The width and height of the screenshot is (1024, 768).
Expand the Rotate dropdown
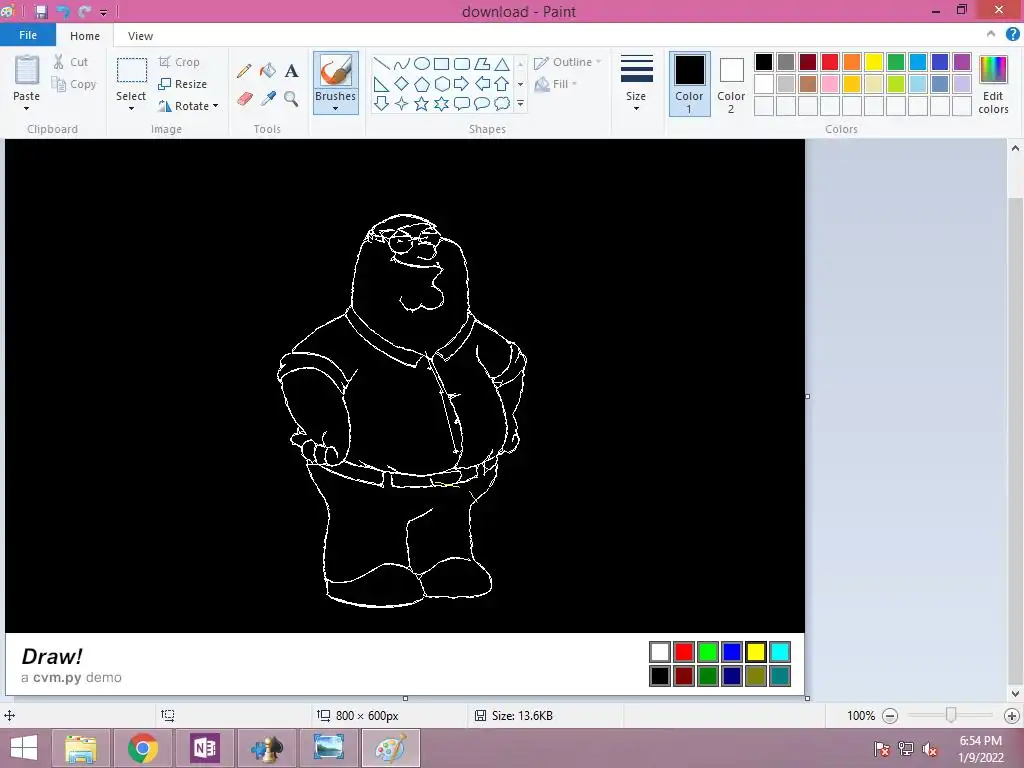(x=216, y=106)
